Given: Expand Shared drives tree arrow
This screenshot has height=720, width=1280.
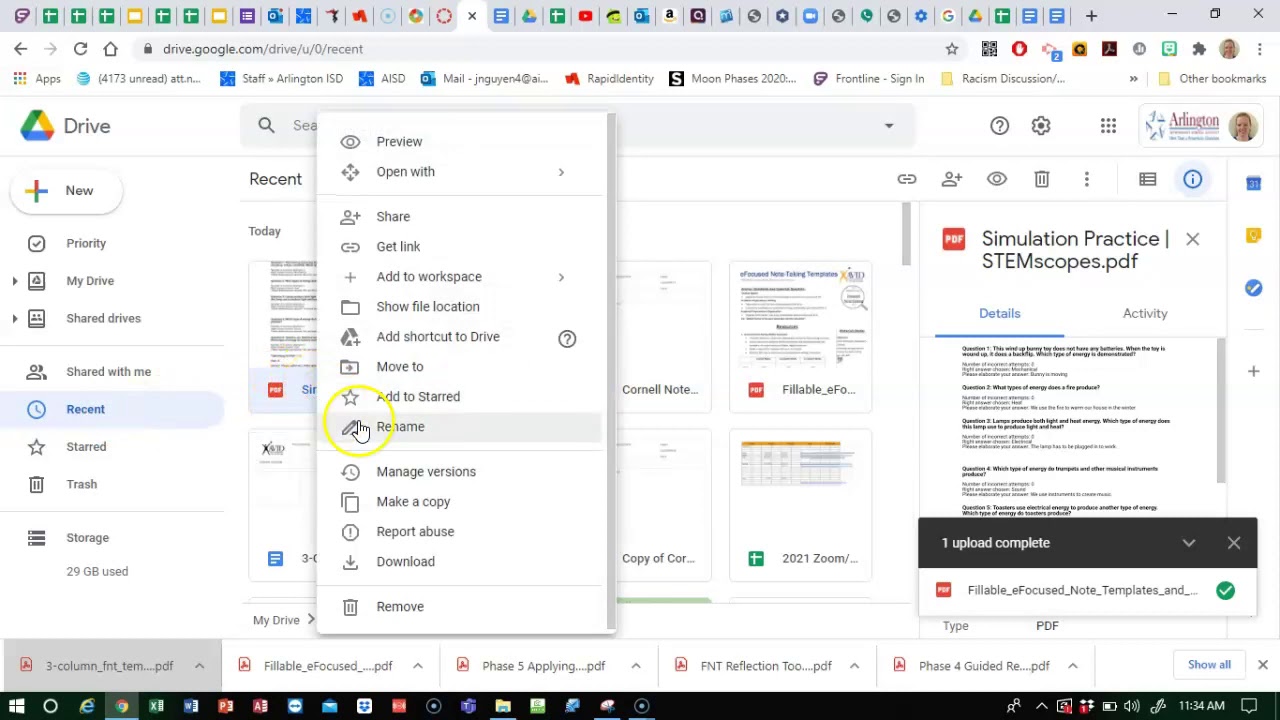Looking at the screenshot, I should tap(14, 318).
